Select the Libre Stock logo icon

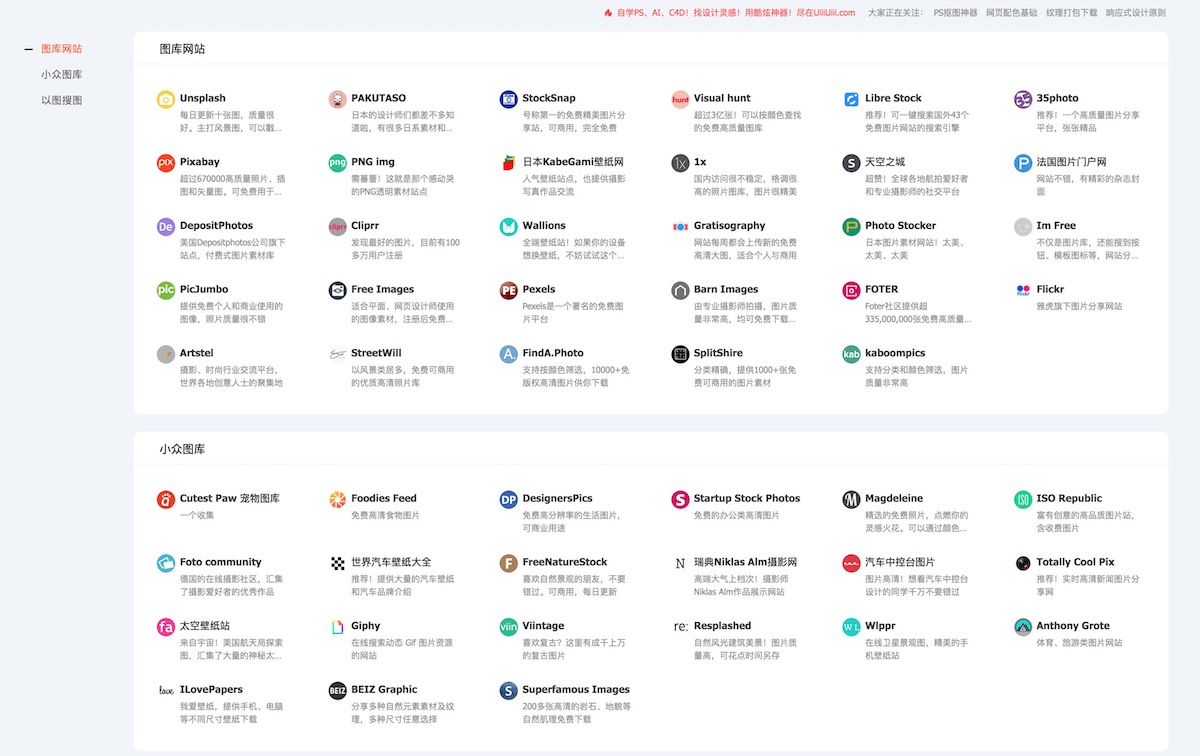pos(851,99)
